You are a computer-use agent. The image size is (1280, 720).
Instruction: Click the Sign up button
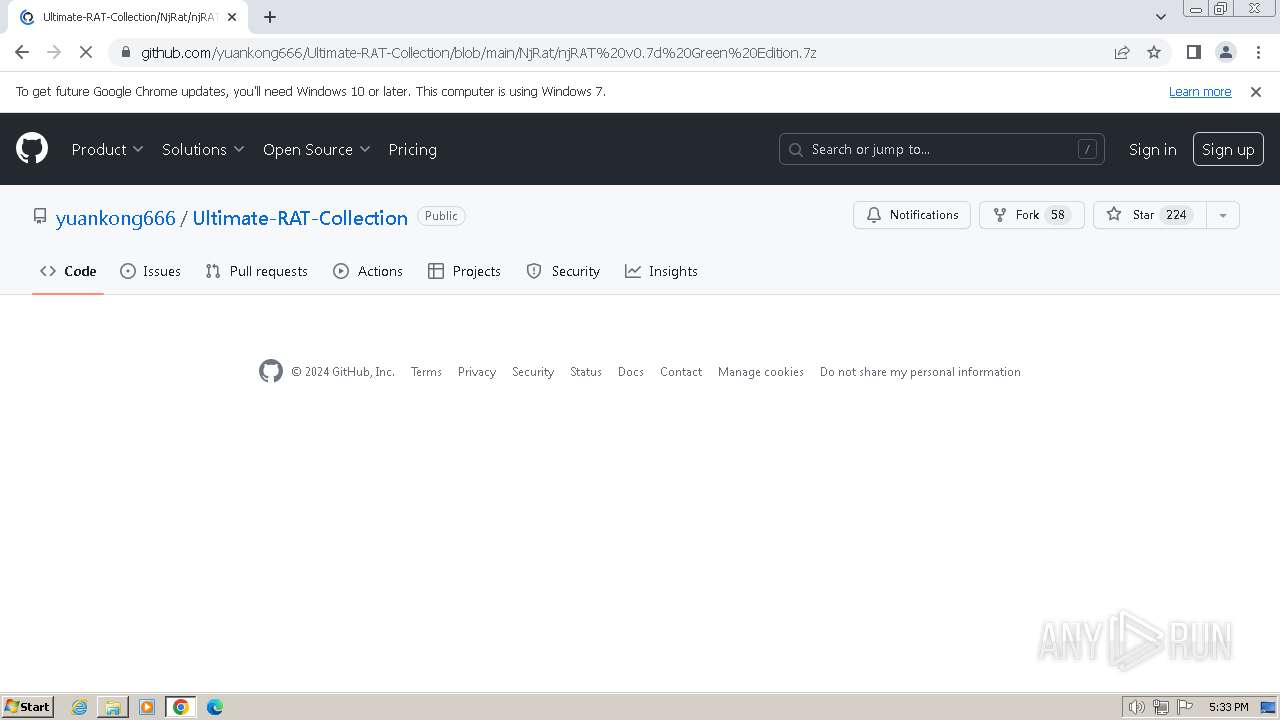pos(1228,149)
